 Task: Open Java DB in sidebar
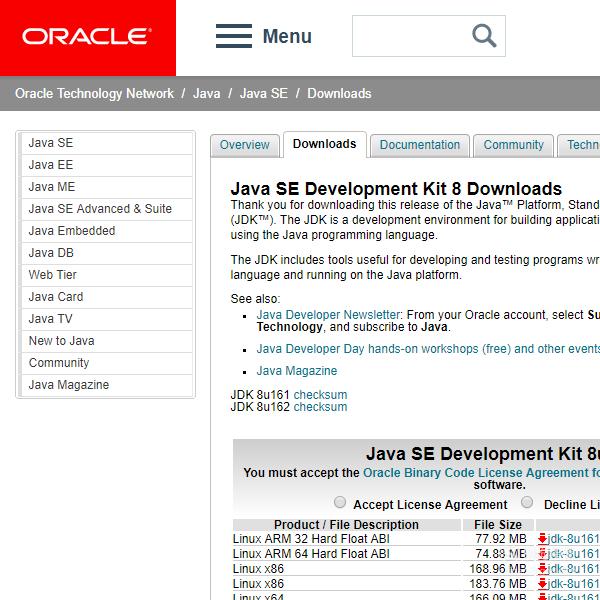107,253
